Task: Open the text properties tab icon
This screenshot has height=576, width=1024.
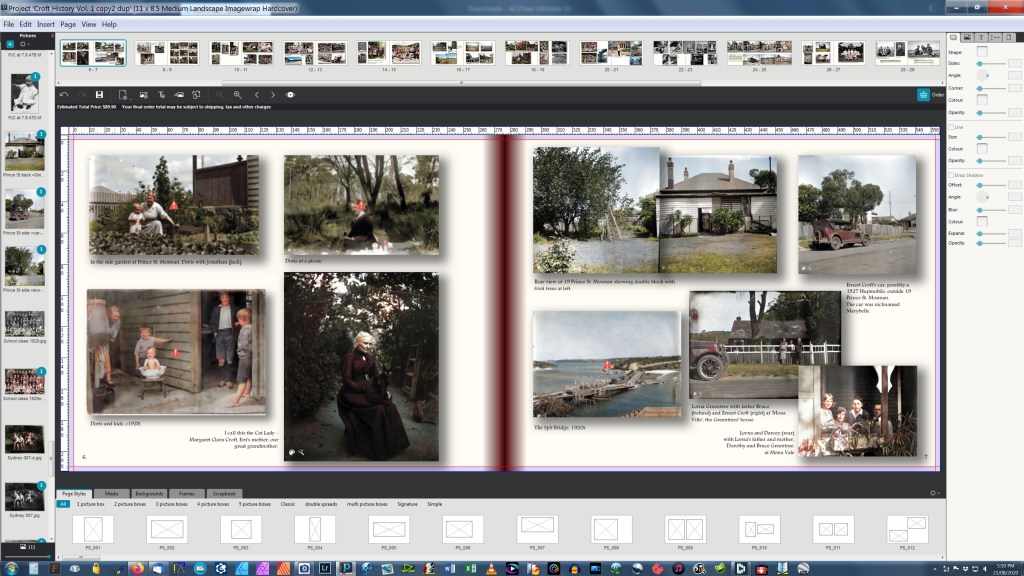Action: 981,37
